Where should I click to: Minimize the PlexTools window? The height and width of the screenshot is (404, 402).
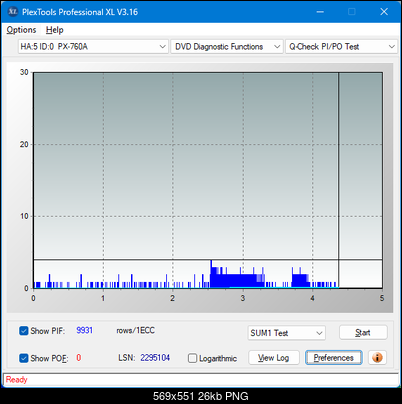(320, 12)
